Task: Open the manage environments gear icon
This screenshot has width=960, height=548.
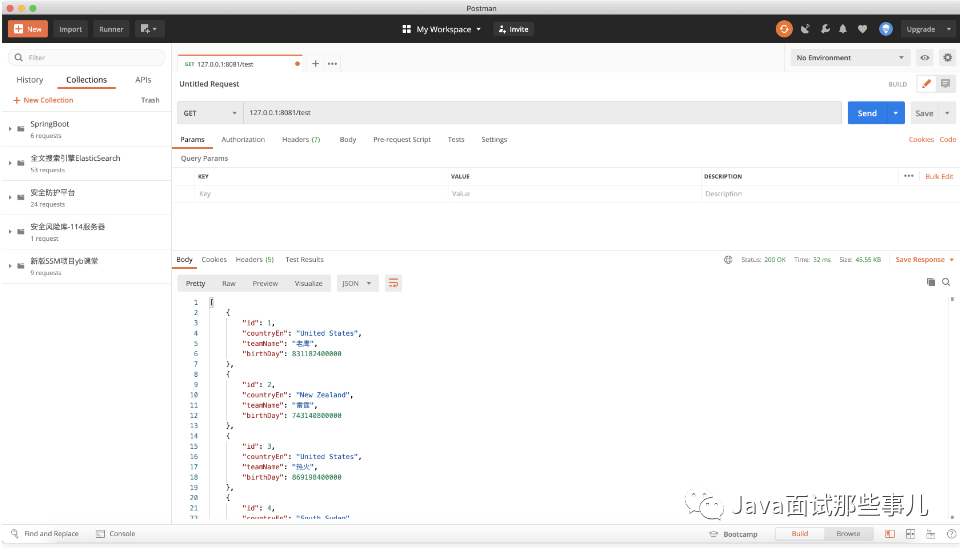Action: [x=947, y=58]
